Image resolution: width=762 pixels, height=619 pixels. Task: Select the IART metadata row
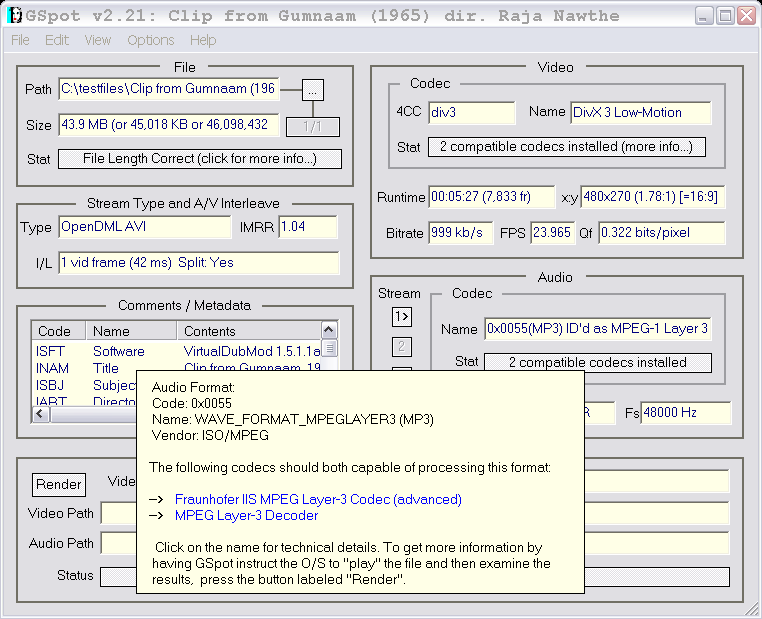pos(84,401)
